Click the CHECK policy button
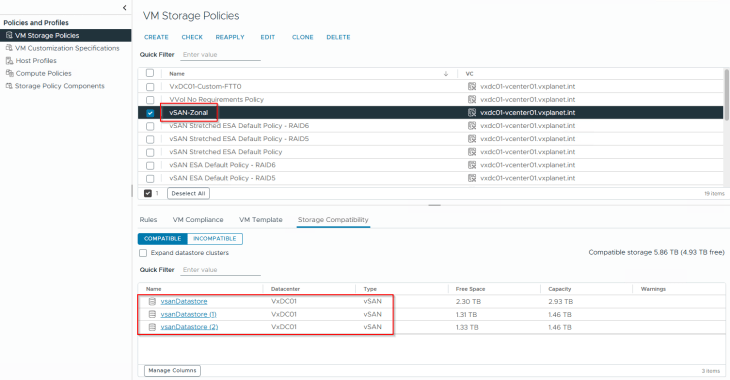 coord(192,37)
